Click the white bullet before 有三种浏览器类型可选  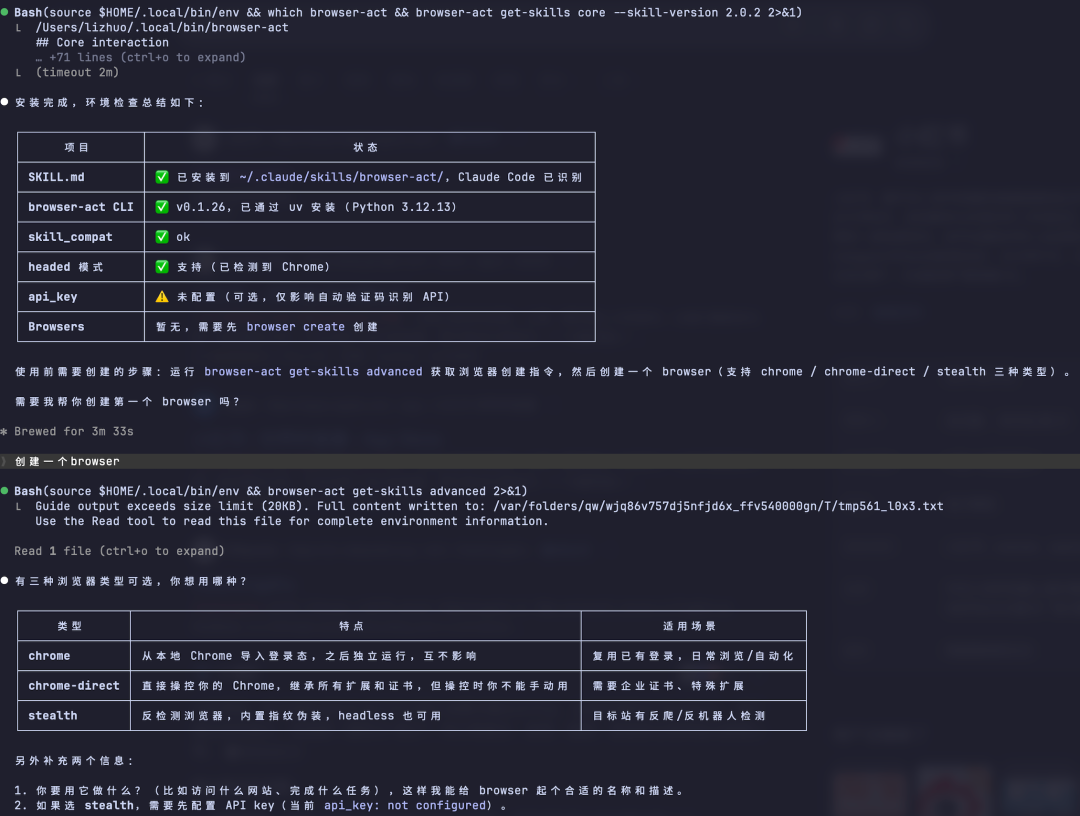click(x=5, y=580)
